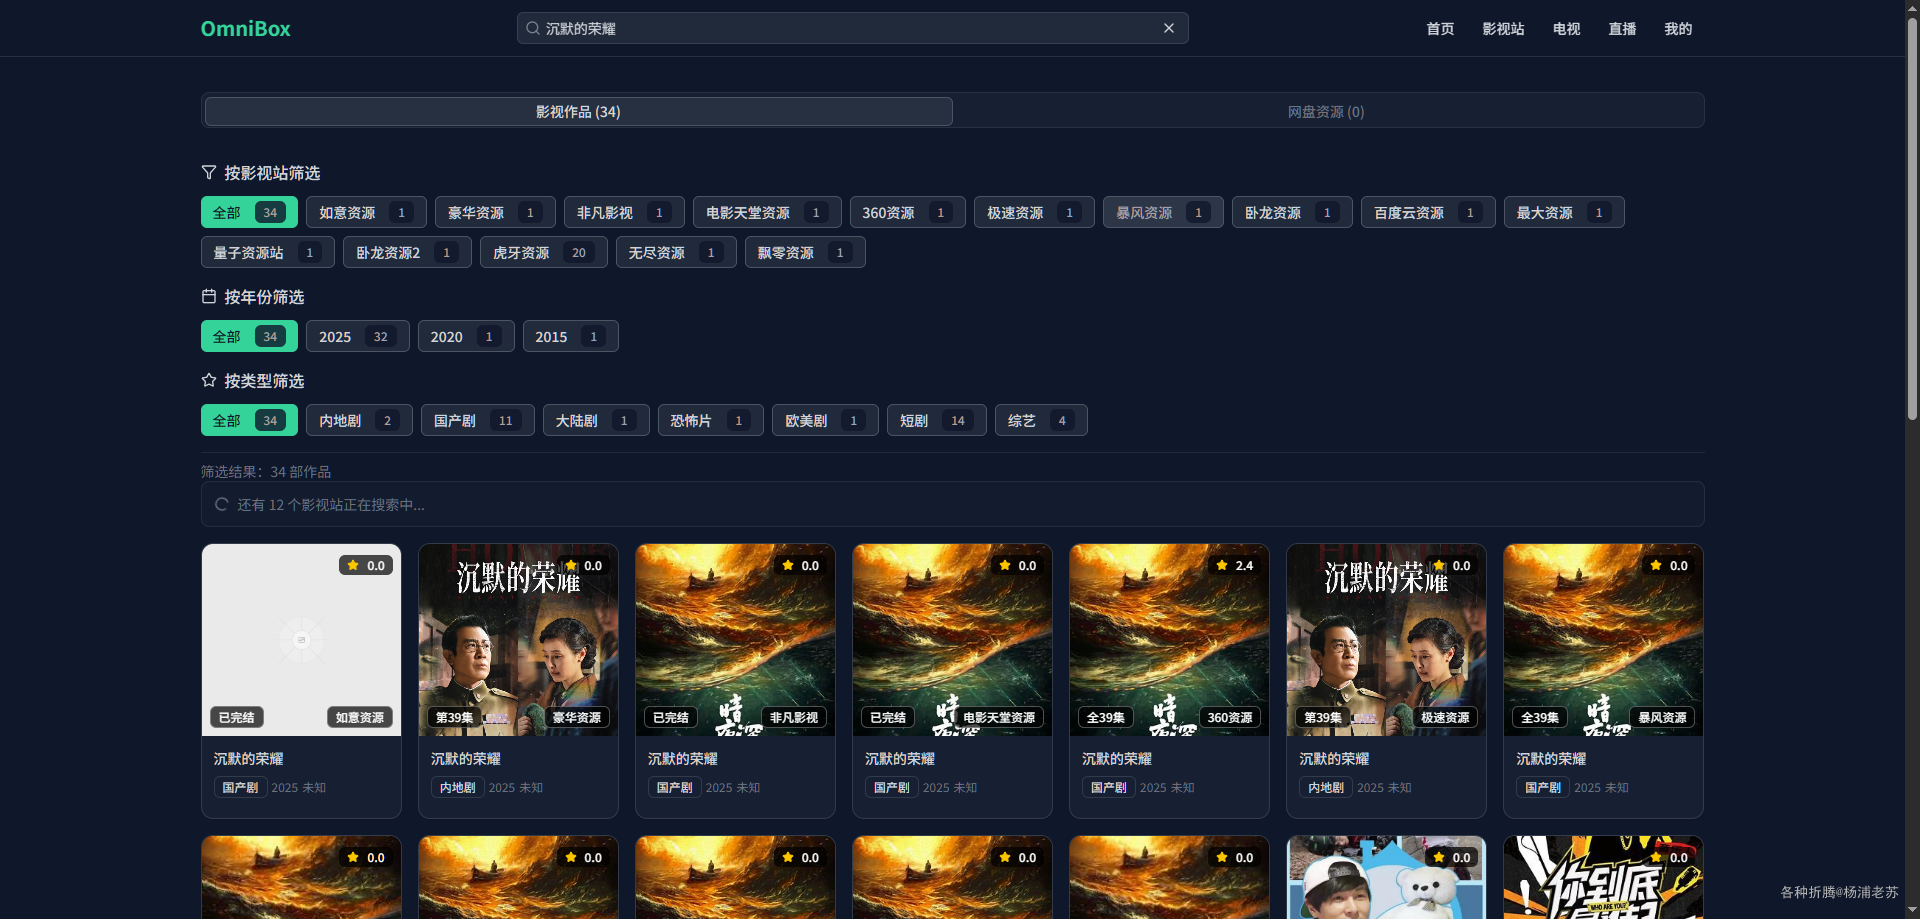Viewport: 1920px width, 919px height.
Task: Filter by 电影天堂资源 site
Action: pyautogui.click(x=767, y=212)
